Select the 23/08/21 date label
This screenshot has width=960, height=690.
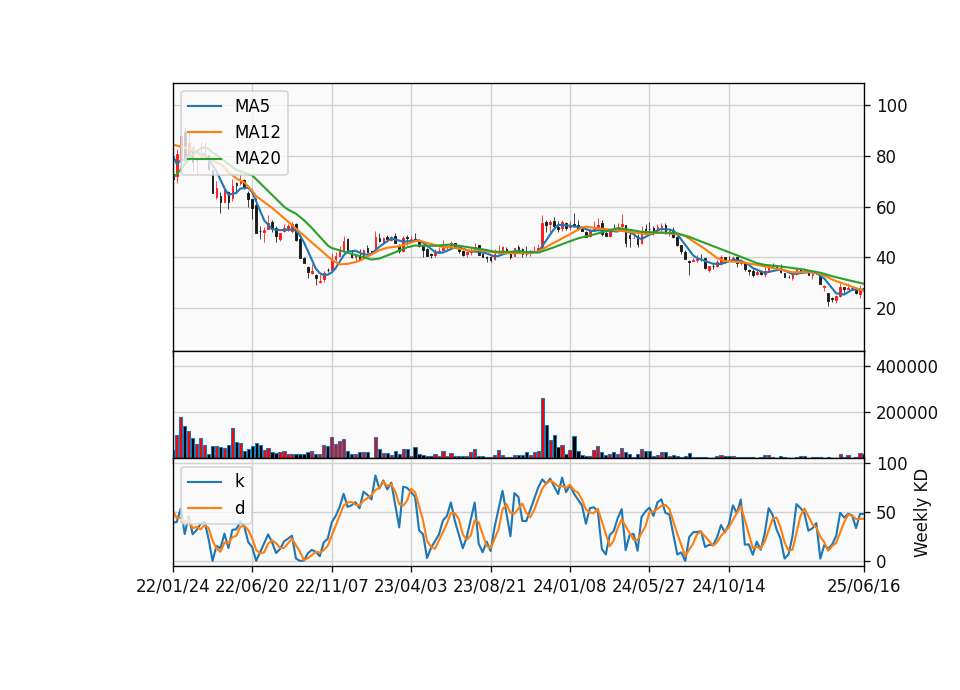pyautogui.click(x=490, y=586)
